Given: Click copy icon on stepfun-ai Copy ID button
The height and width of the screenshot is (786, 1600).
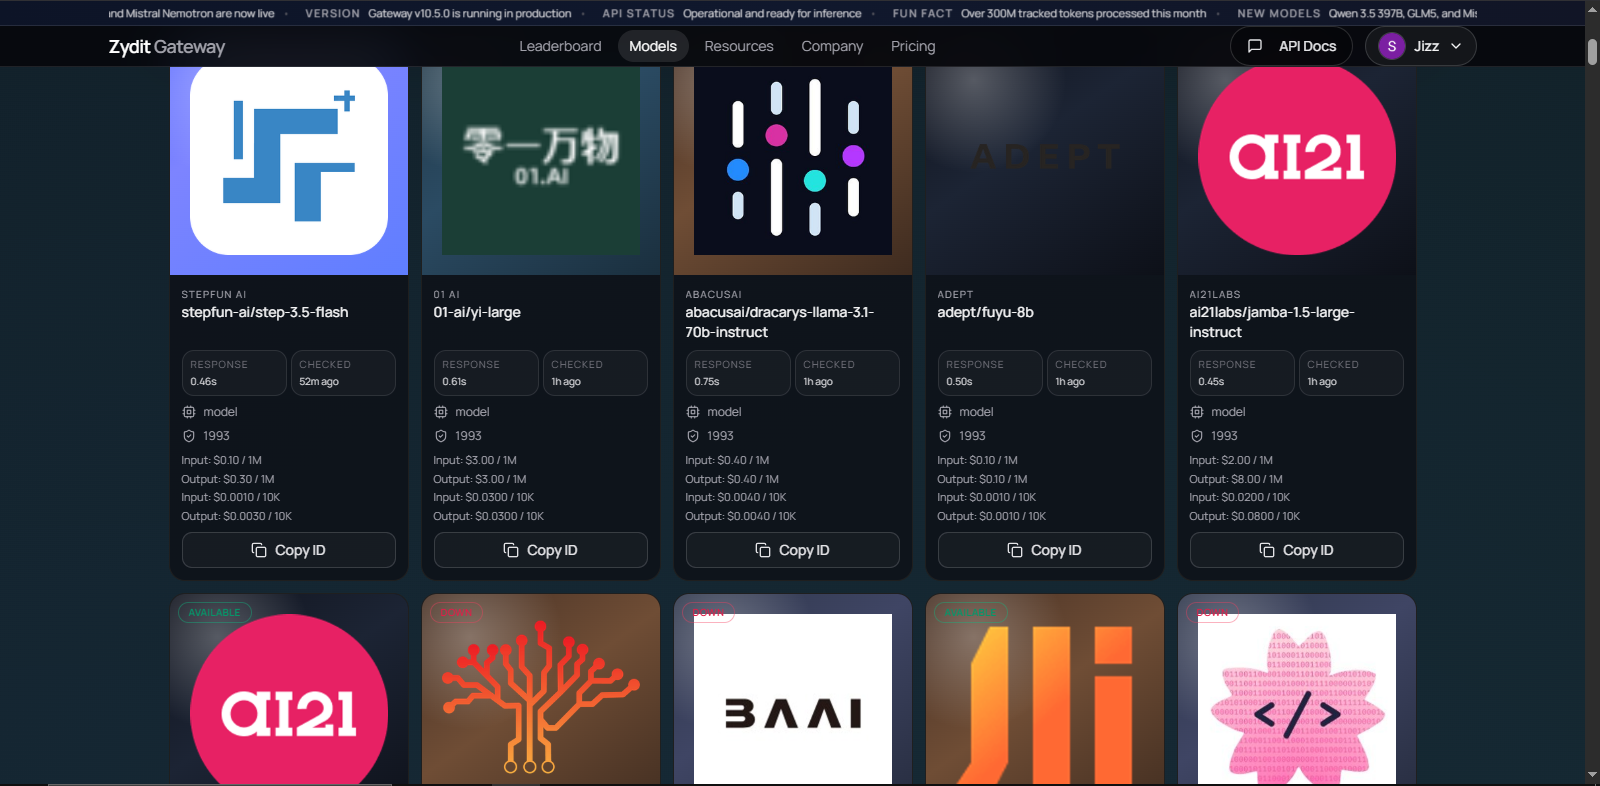Looking at the screenshot, I should click(x=259, y=550).
